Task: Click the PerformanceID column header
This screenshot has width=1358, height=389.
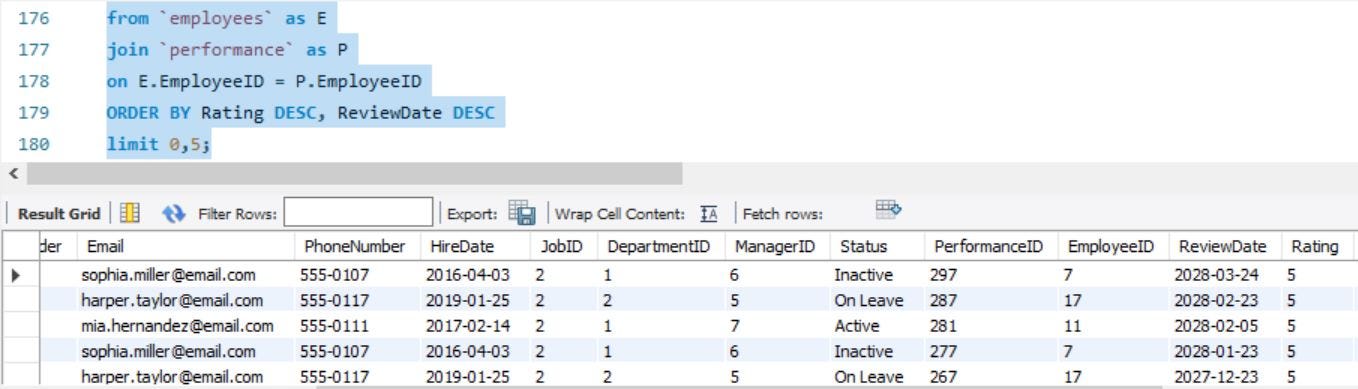Action: 991,247
